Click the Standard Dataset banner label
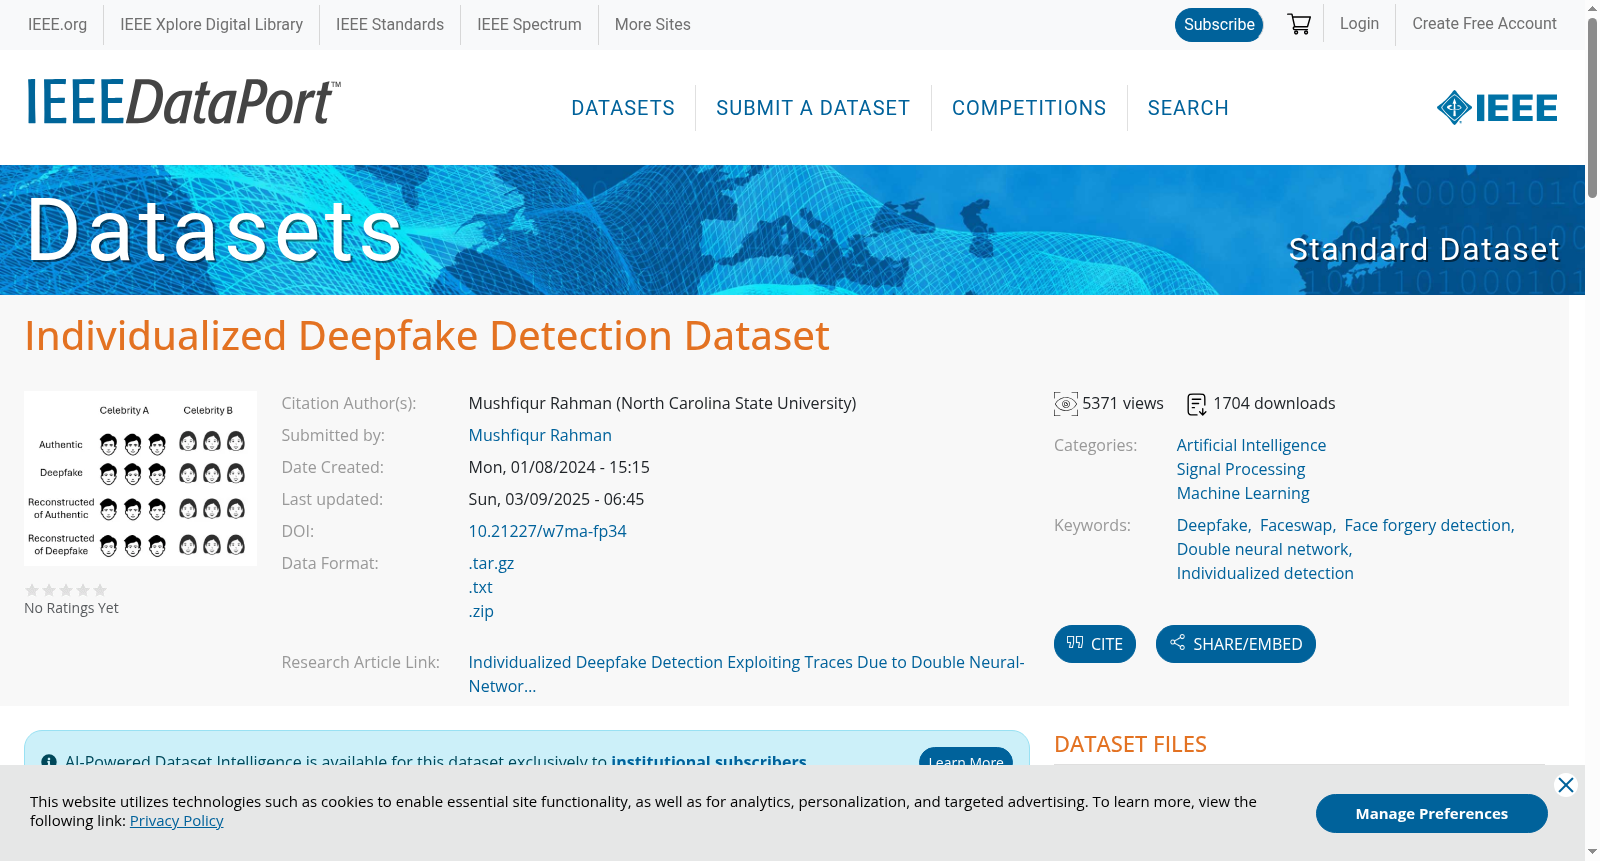The height and width of the screenshot is (861, 1600). [x=1424, y=249]
